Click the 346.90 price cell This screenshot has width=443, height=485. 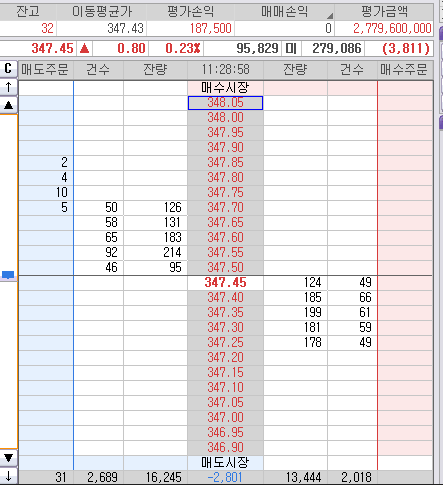226,448
